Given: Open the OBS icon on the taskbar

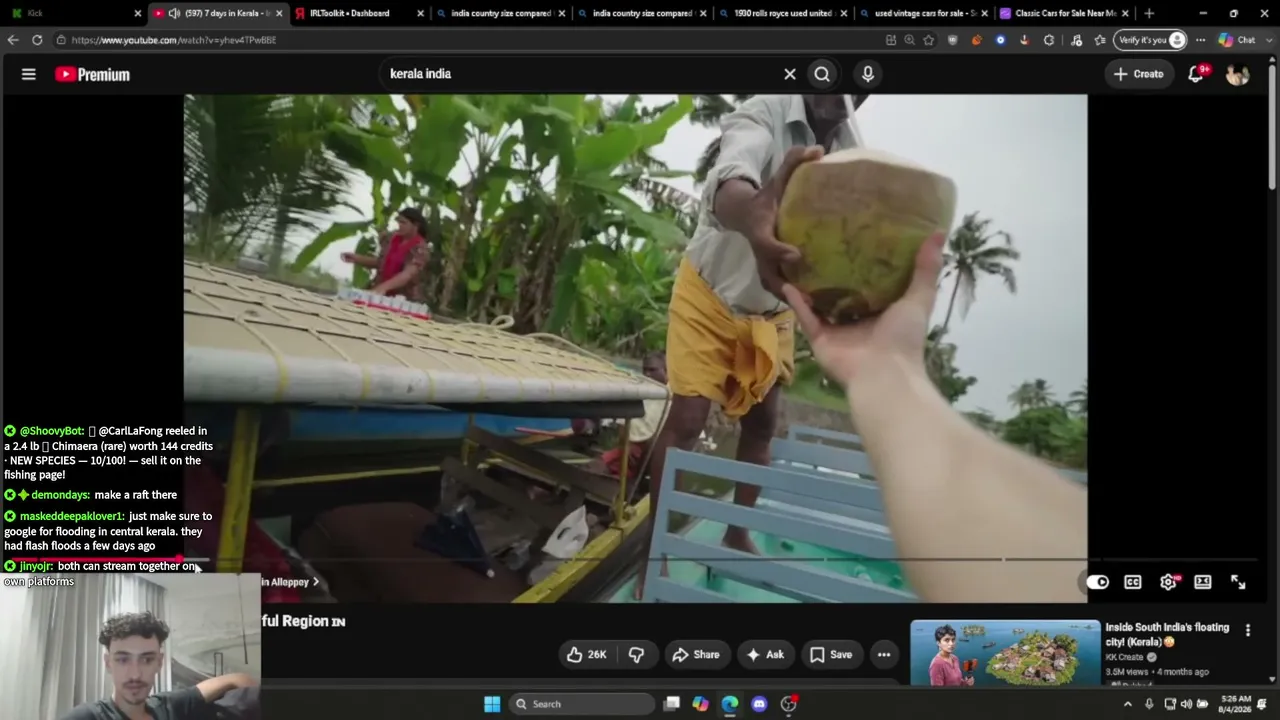Looking at the screenshot, I should click(788, 704).
